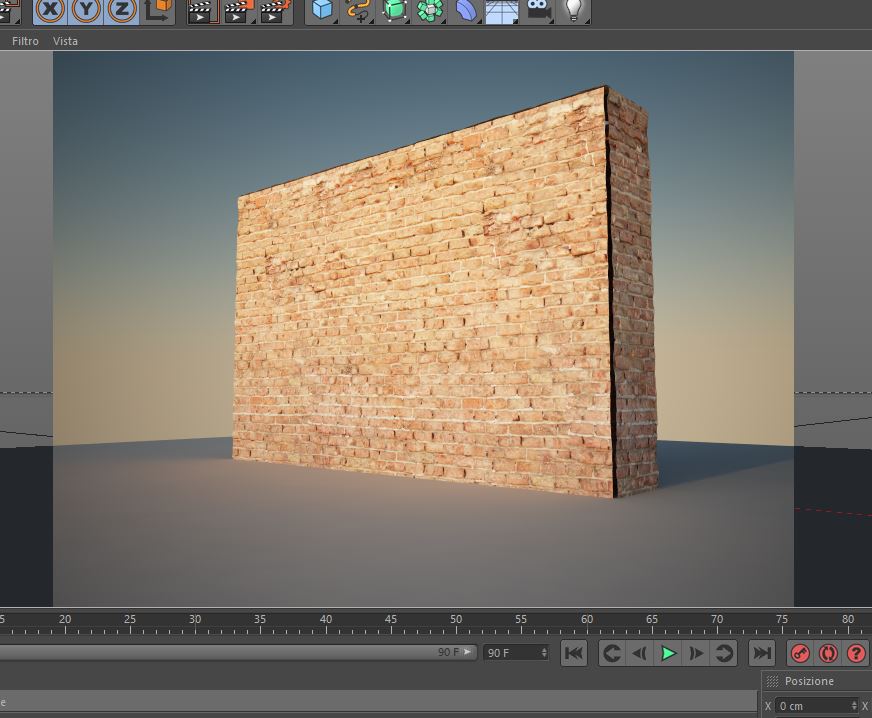Screen dimensions: 872x718
Task: Toggle the X axis lock
Action: 50,10
